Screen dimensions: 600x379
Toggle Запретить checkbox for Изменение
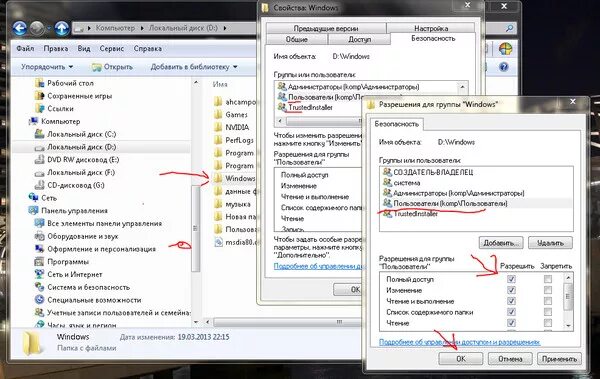point(548,290)
